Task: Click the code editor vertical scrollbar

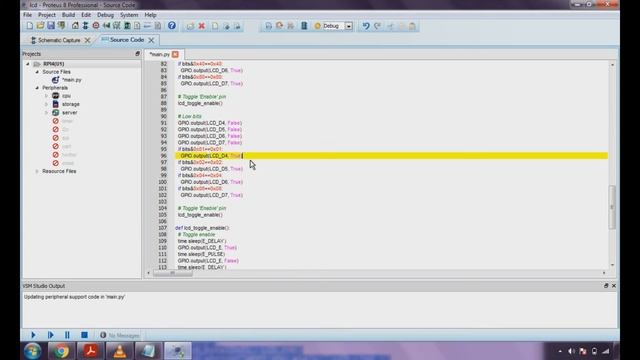Action: tap(612, 207)
